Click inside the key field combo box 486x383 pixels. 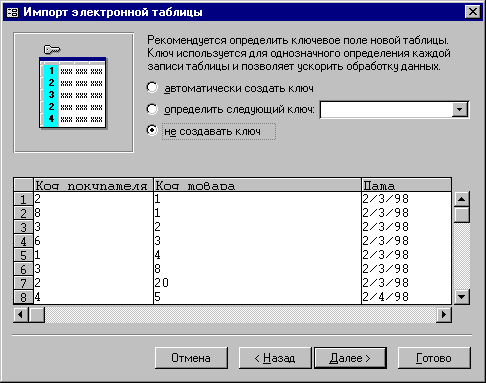[386, 109]
